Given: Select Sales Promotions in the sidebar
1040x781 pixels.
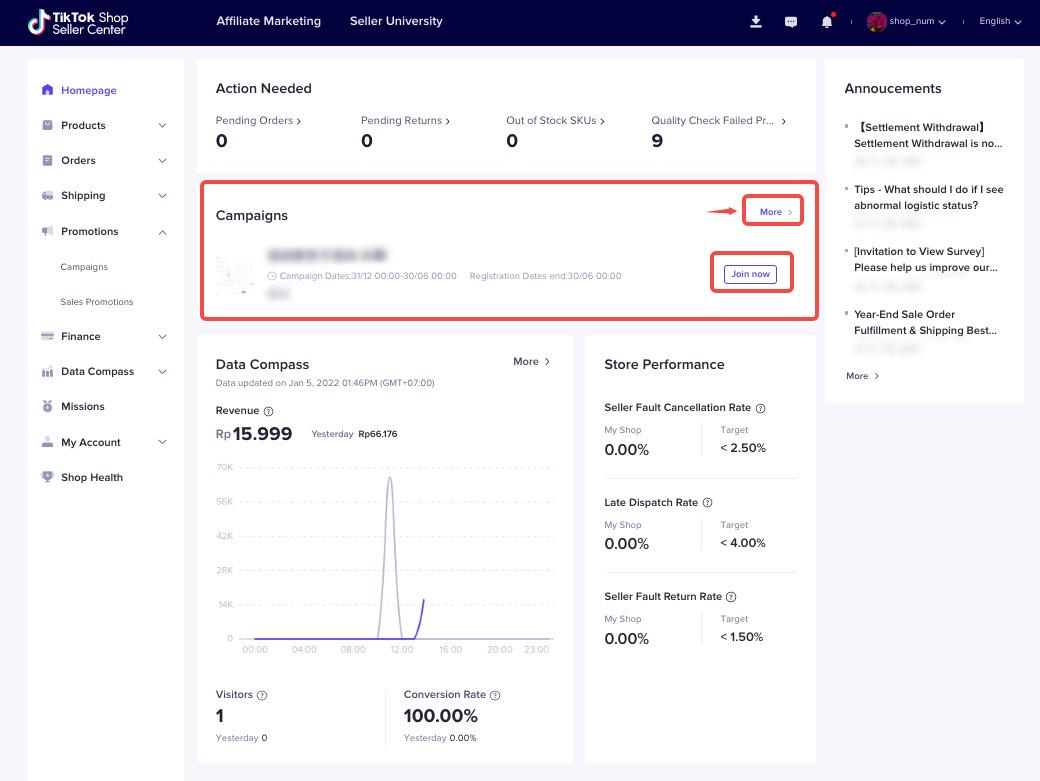Looking at the screenshot, I should coord(96,302).
